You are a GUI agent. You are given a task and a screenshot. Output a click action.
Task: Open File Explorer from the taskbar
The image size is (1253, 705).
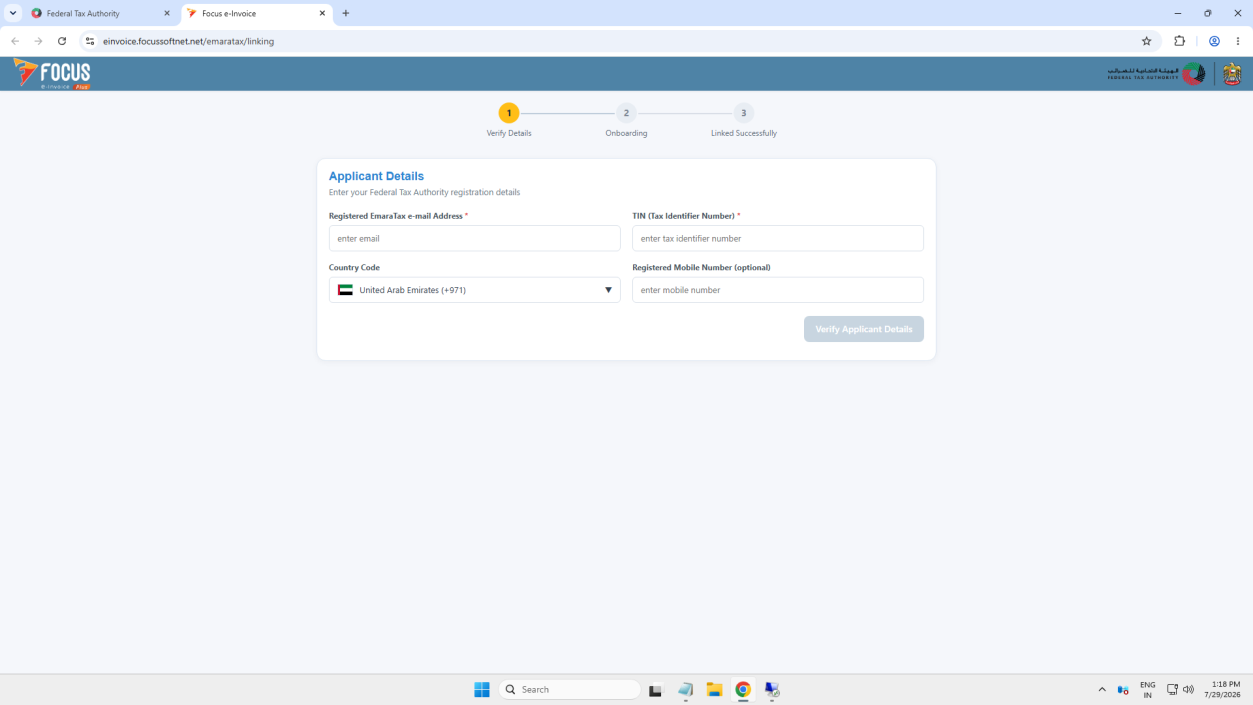[714, 689]
